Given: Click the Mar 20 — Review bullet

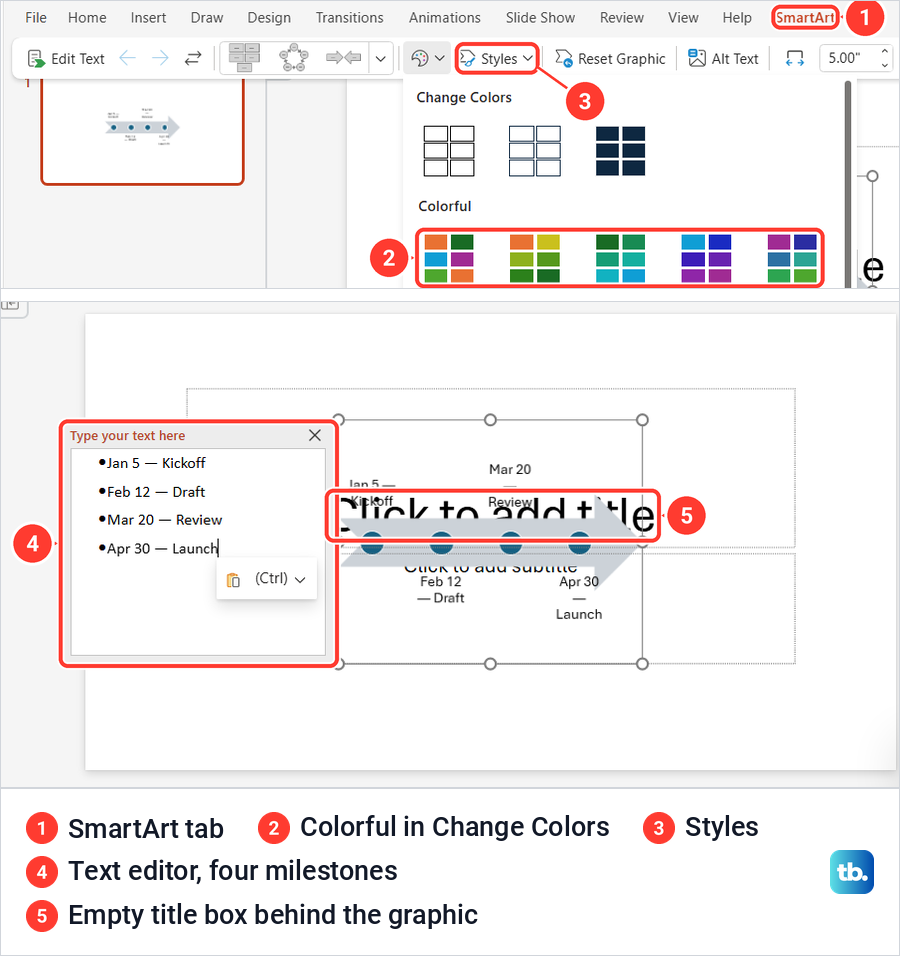Looking at the screenshot, I should pos(160,520).
